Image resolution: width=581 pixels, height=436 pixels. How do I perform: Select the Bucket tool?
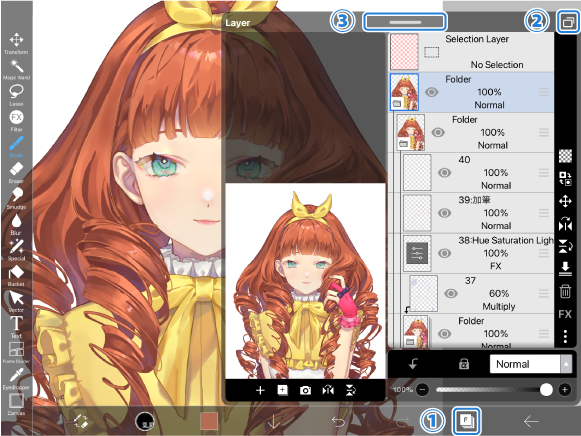point(16,276)
